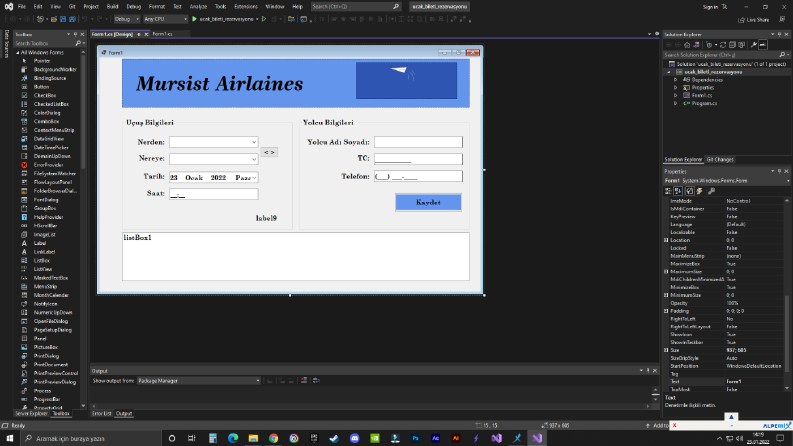The width and height of the screenshot is (793, 446).
Task: Open the file folder icon in toolbar
Action: point(54,19)
